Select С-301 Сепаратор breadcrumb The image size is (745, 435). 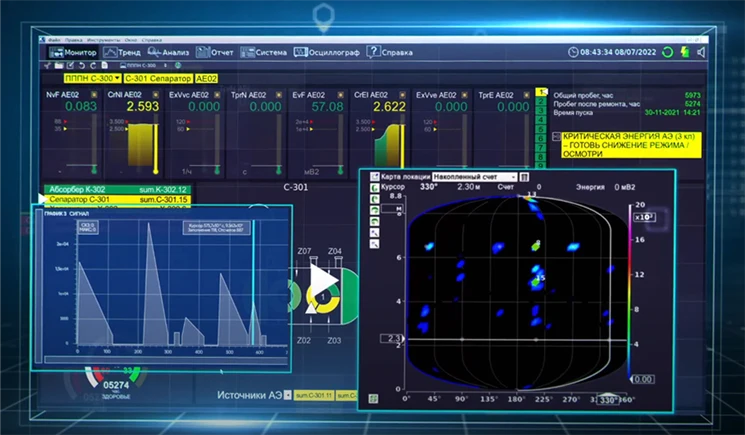(158, 78)
